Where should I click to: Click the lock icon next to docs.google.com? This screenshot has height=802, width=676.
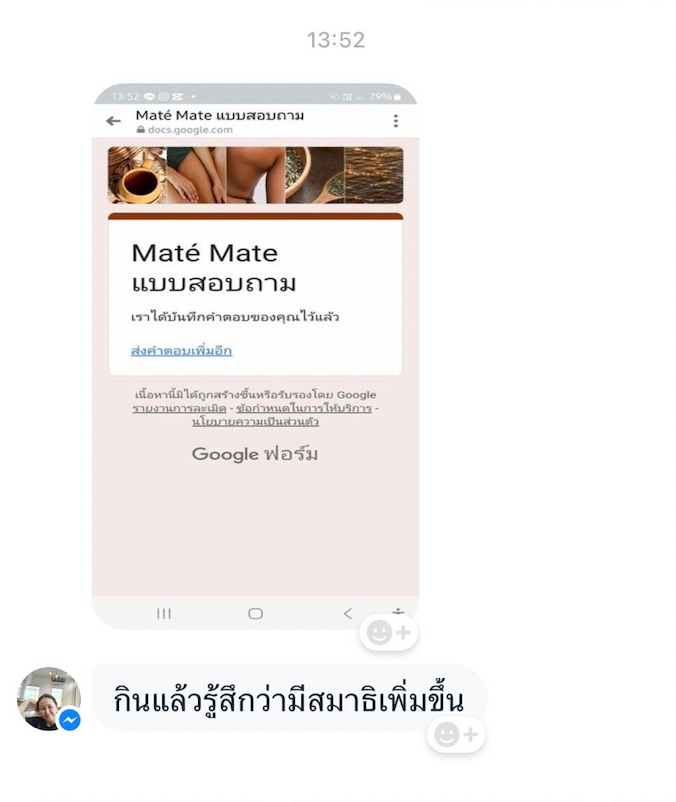pos(141,130)
